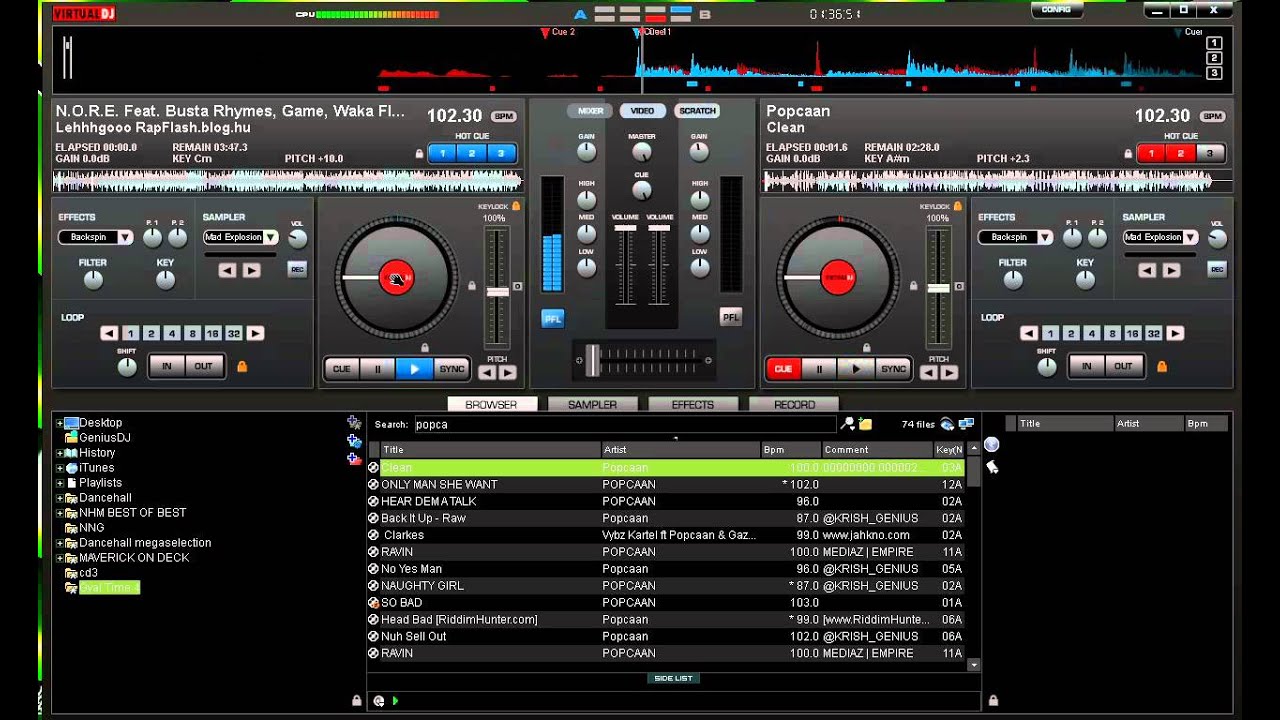The height and width of the screenshot is (720, 1280).
Task: Play the right deck Popcaan track
Action: [856, 369]
